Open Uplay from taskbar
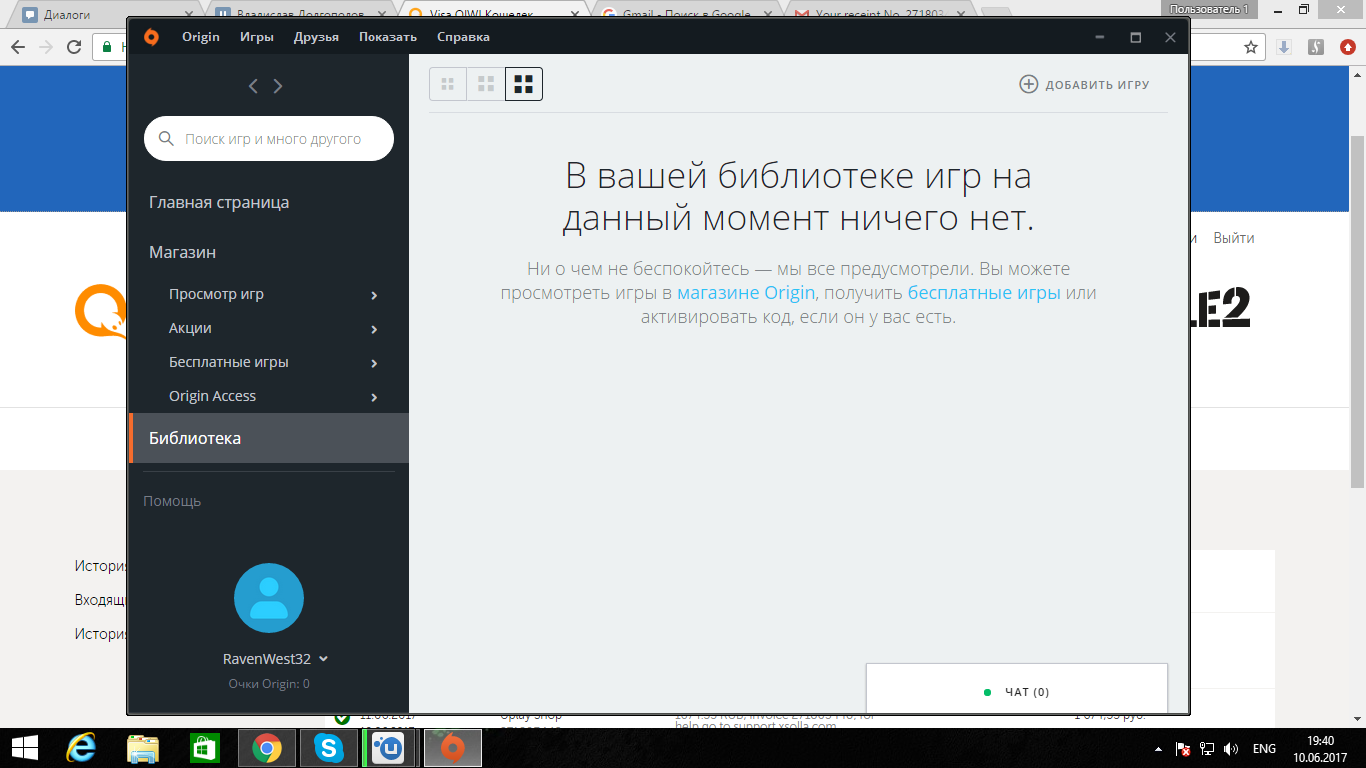This screenshot has width=1366, height=768. (x=391, y=747)
